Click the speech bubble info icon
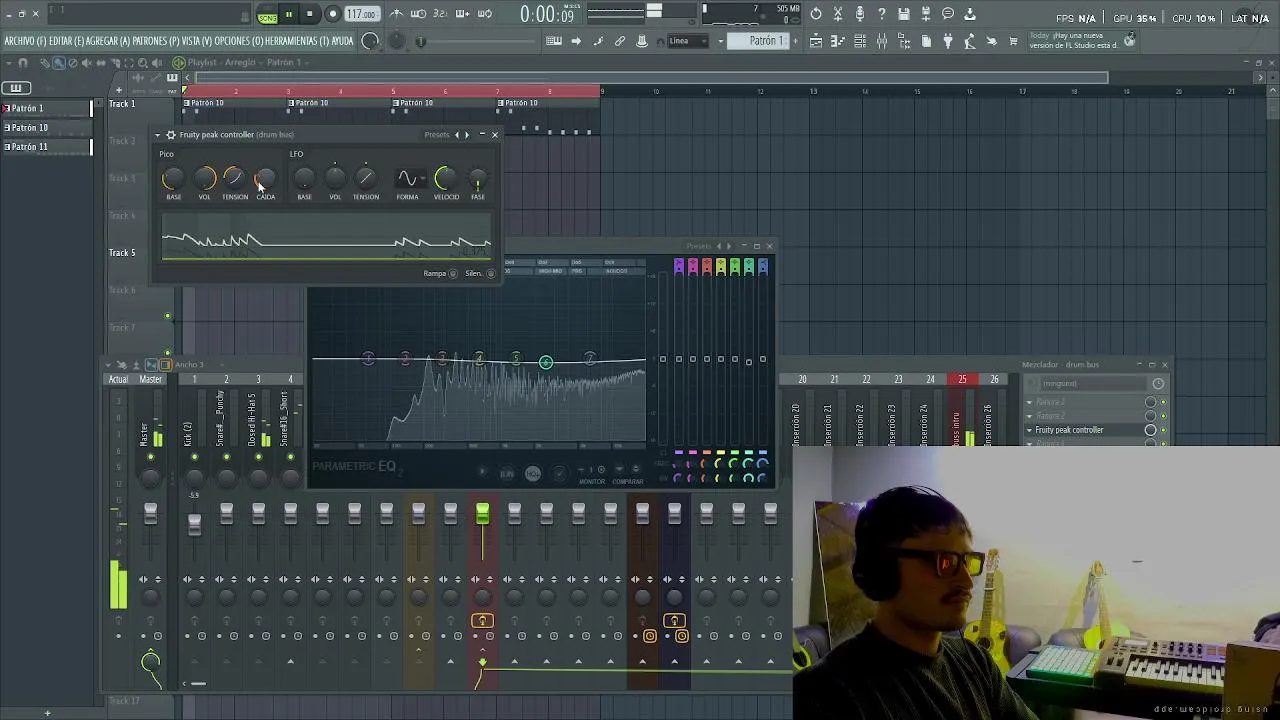 point(948,14)
